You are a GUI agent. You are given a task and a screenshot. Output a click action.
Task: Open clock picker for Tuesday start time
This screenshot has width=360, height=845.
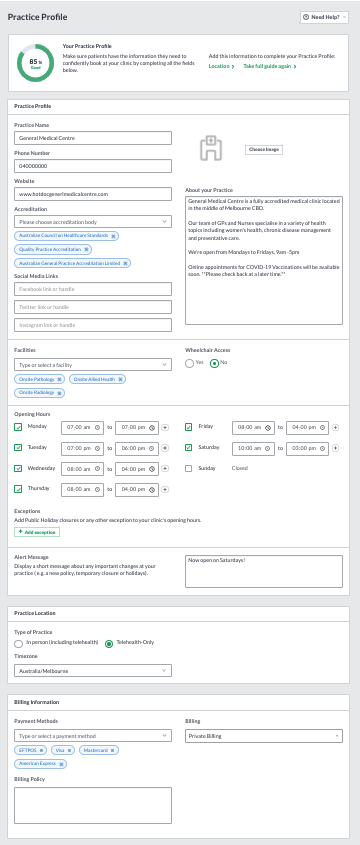coord(97,448)
